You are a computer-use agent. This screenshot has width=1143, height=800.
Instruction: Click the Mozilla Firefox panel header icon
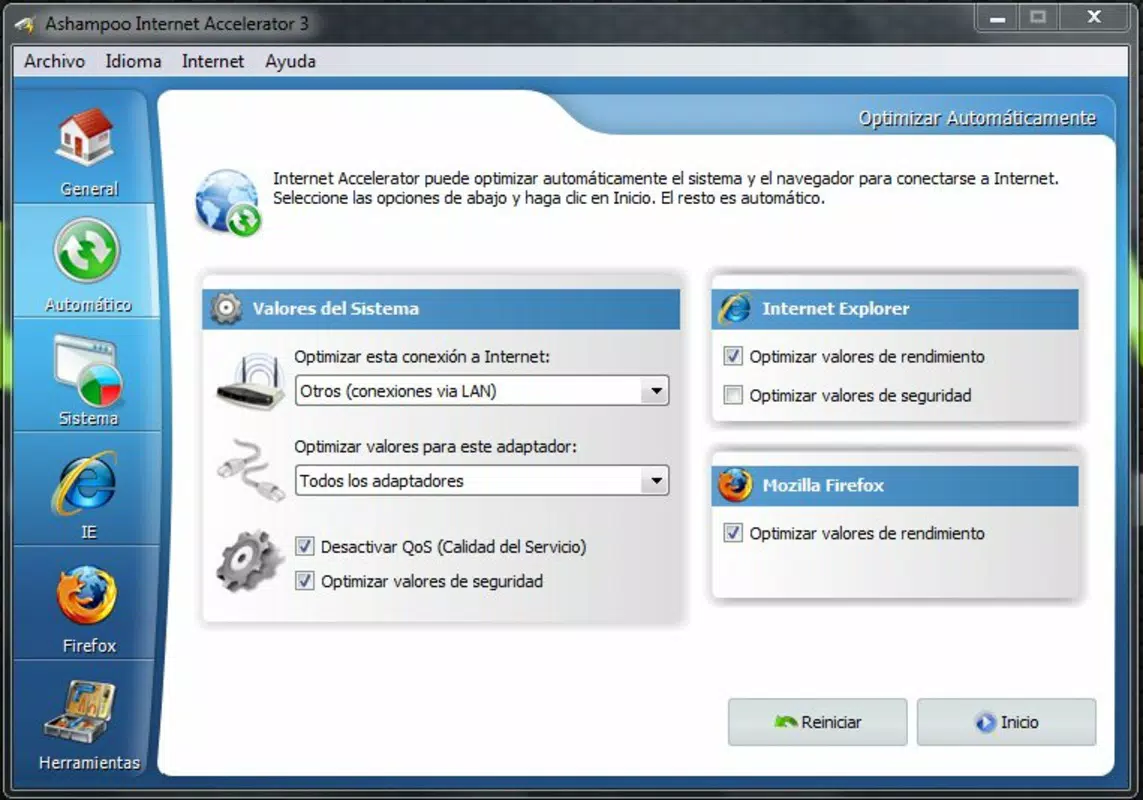(x=735, y=485)
